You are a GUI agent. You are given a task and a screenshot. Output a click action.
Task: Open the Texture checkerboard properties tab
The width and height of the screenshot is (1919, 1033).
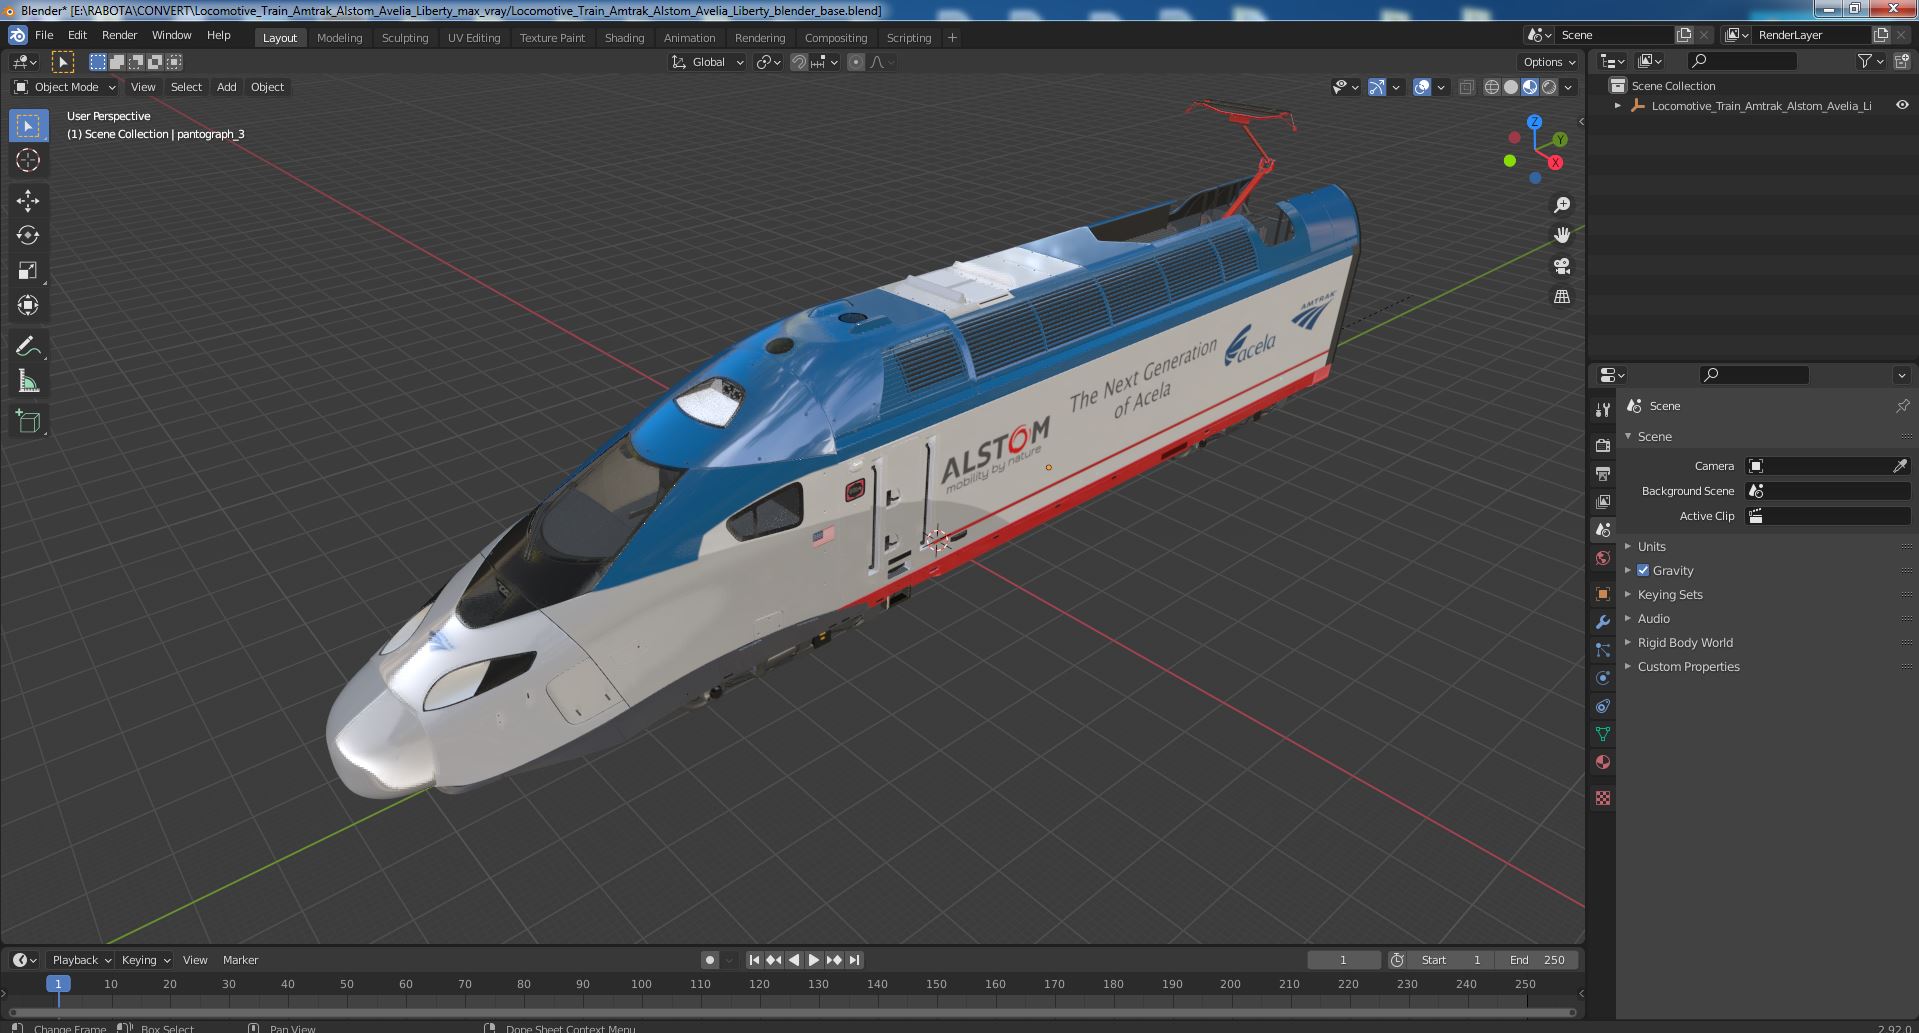(x=1603, y=798)
